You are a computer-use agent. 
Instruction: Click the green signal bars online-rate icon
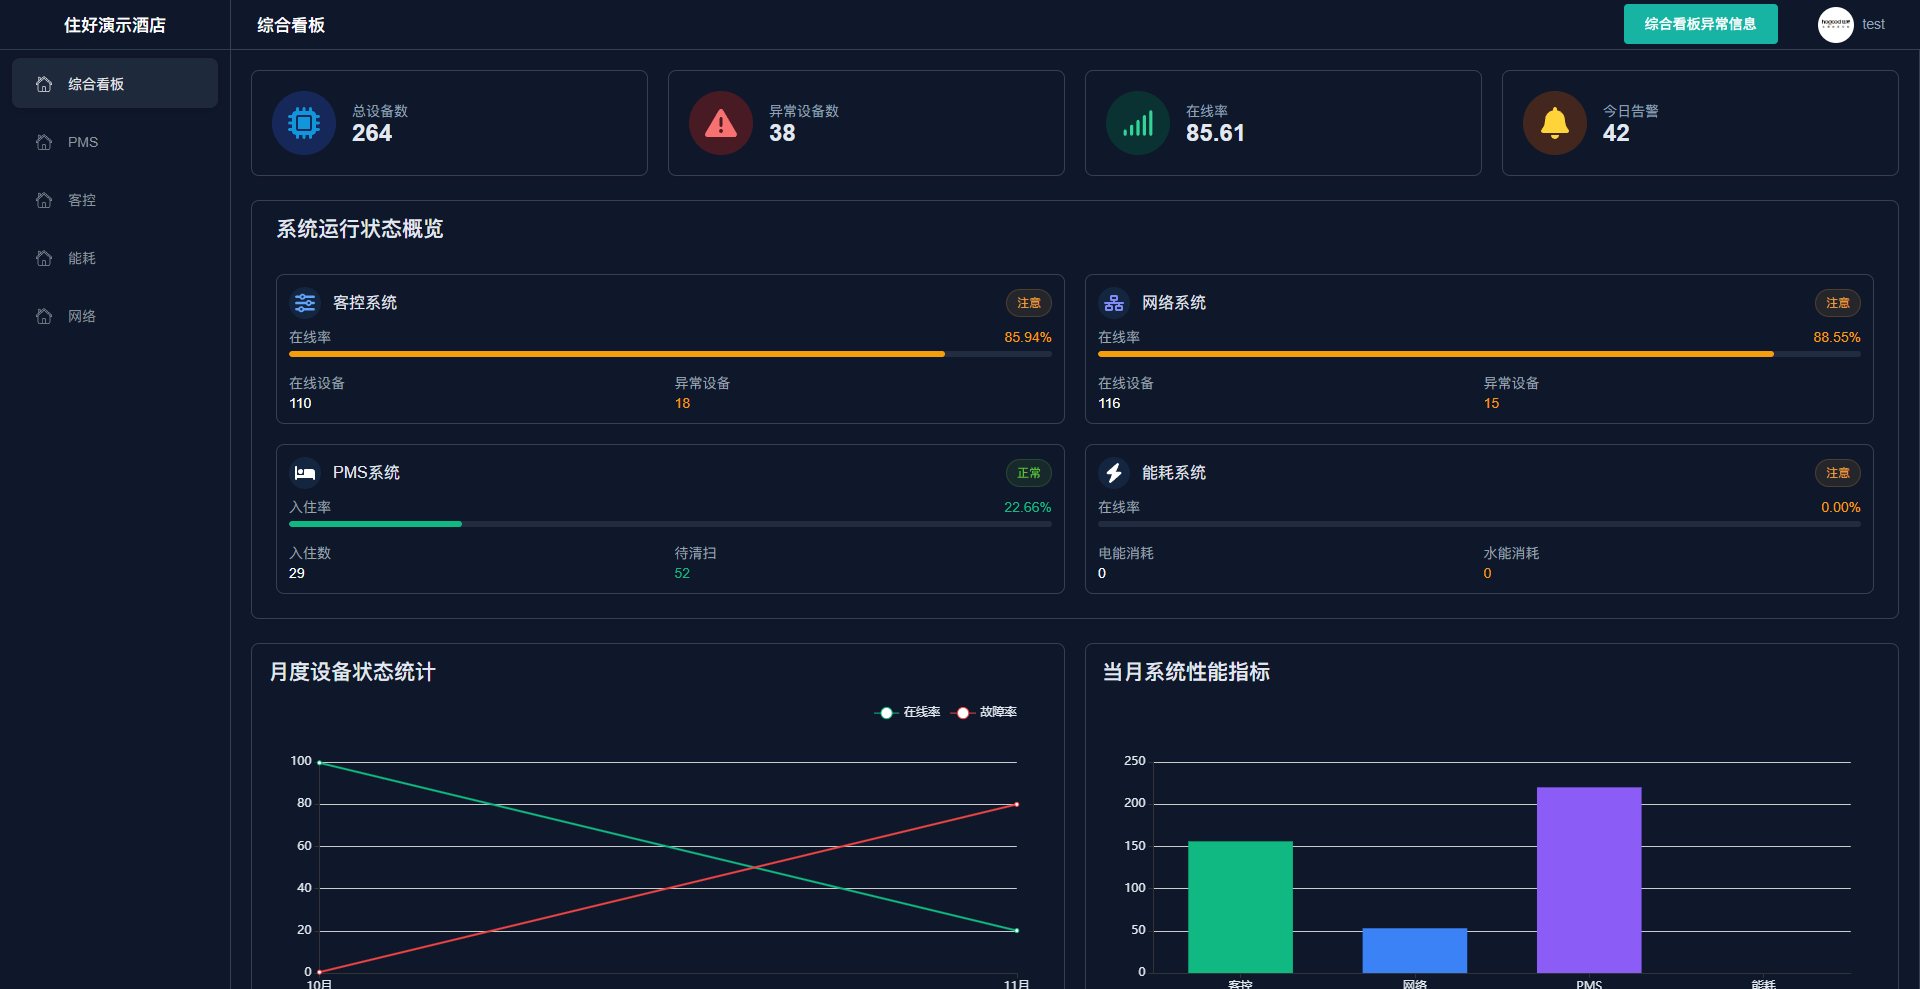click(1138, 123)
